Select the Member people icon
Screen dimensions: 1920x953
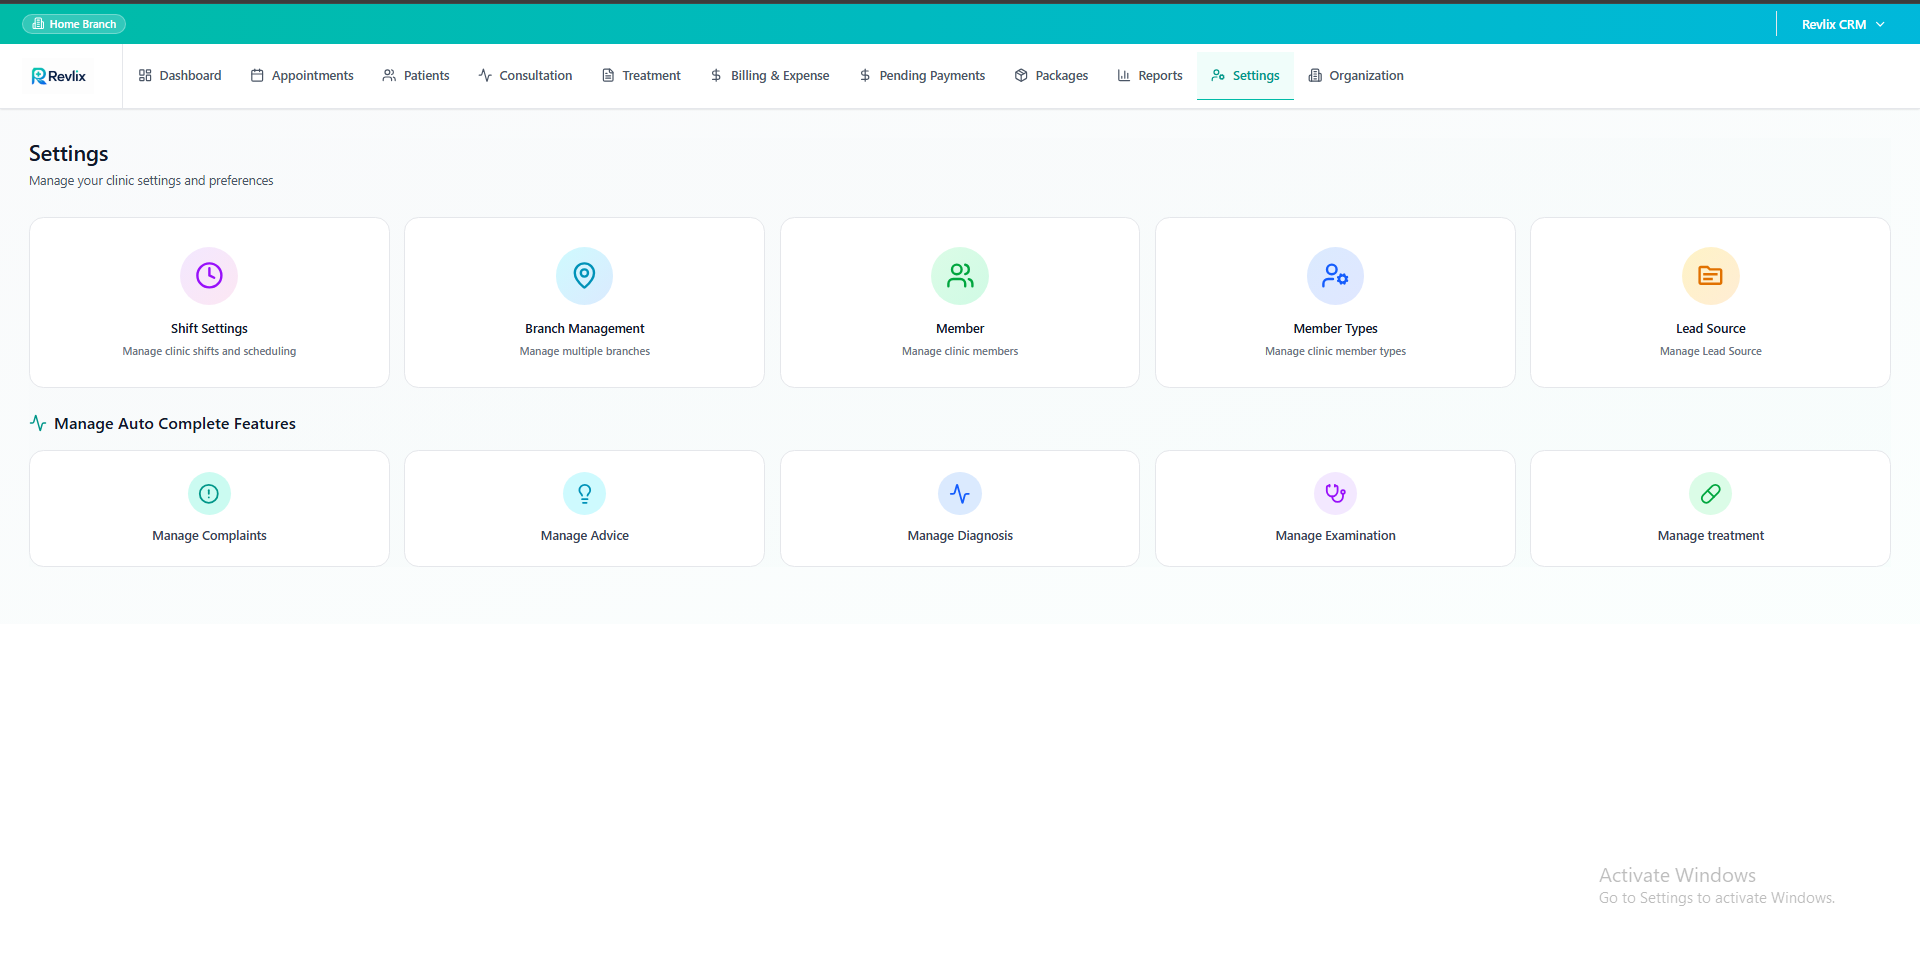coord(960,275)
